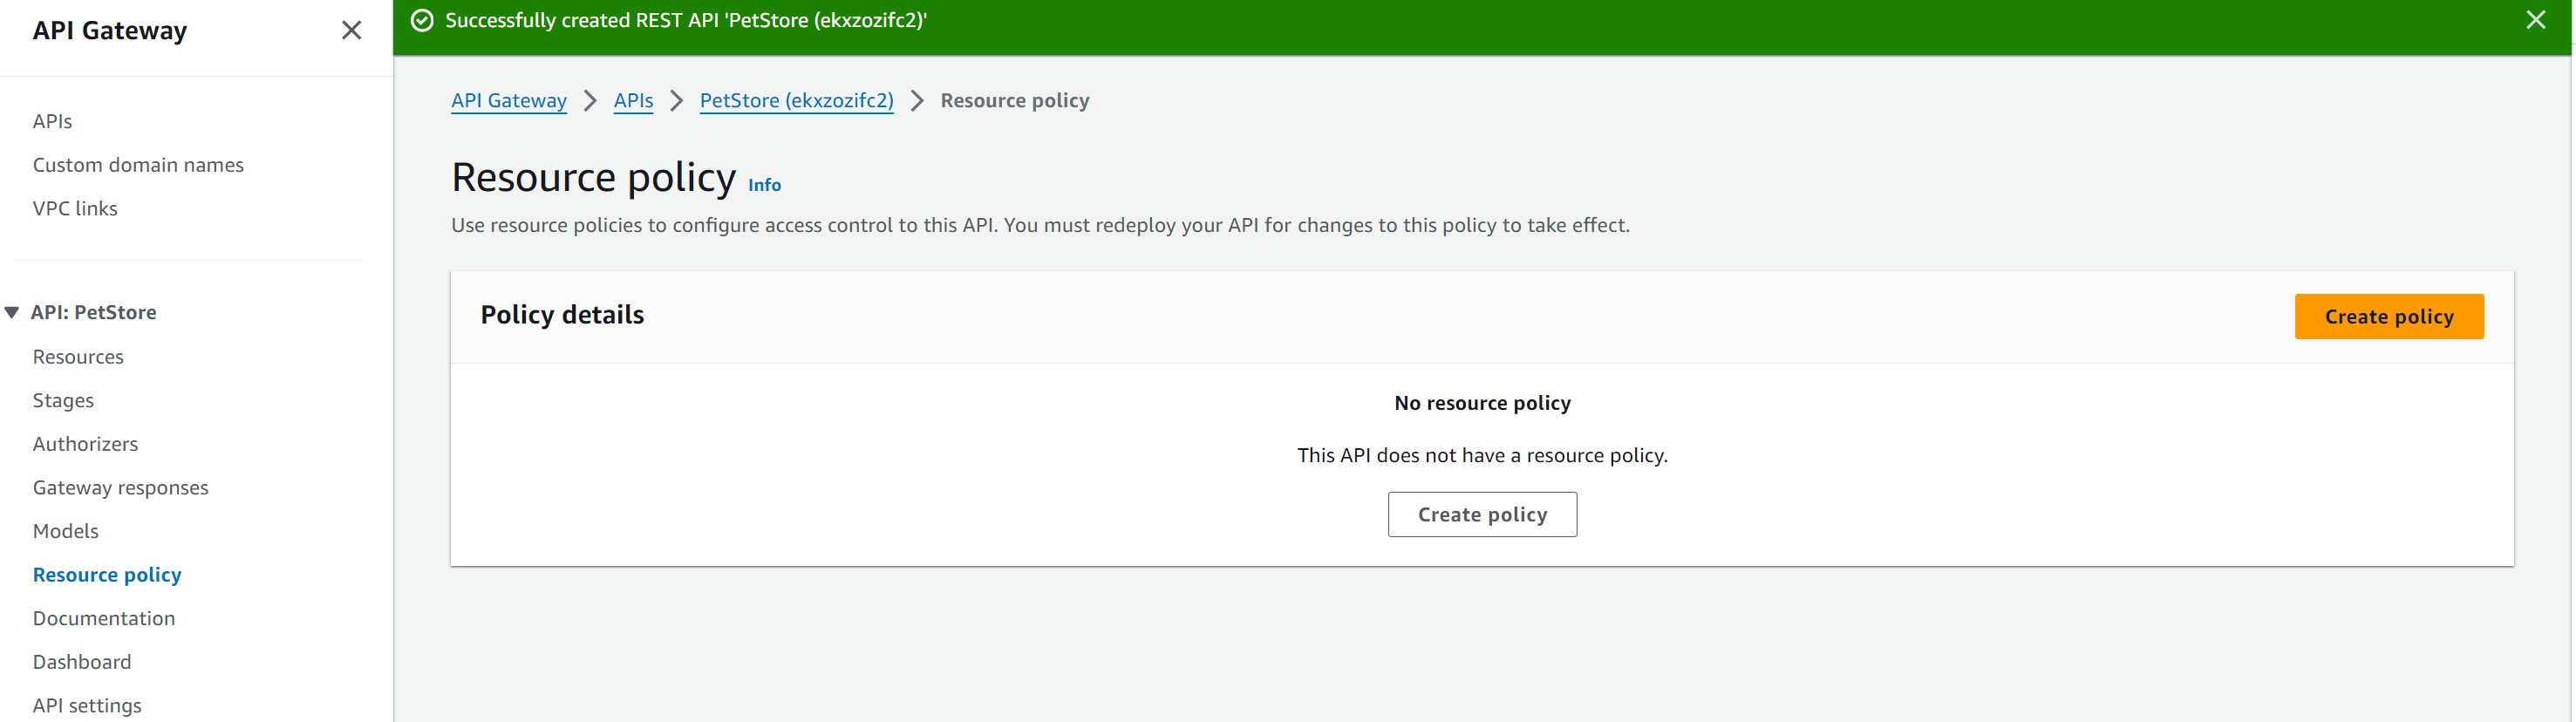The width and height of the screenshot is (2576, 722).
Task: Click 'This API does not have a resource policy.'
Action: point(1482,455)
